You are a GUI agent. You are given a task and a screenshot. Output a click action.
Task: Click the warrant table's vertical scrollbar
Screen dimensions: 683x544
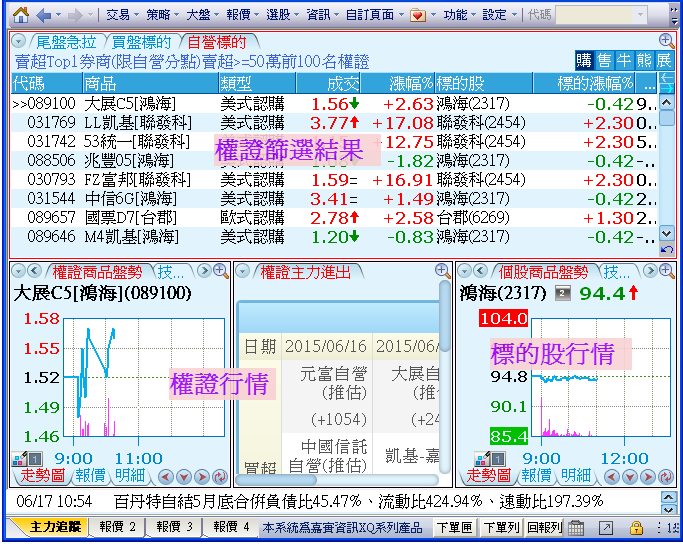[667, 160]
